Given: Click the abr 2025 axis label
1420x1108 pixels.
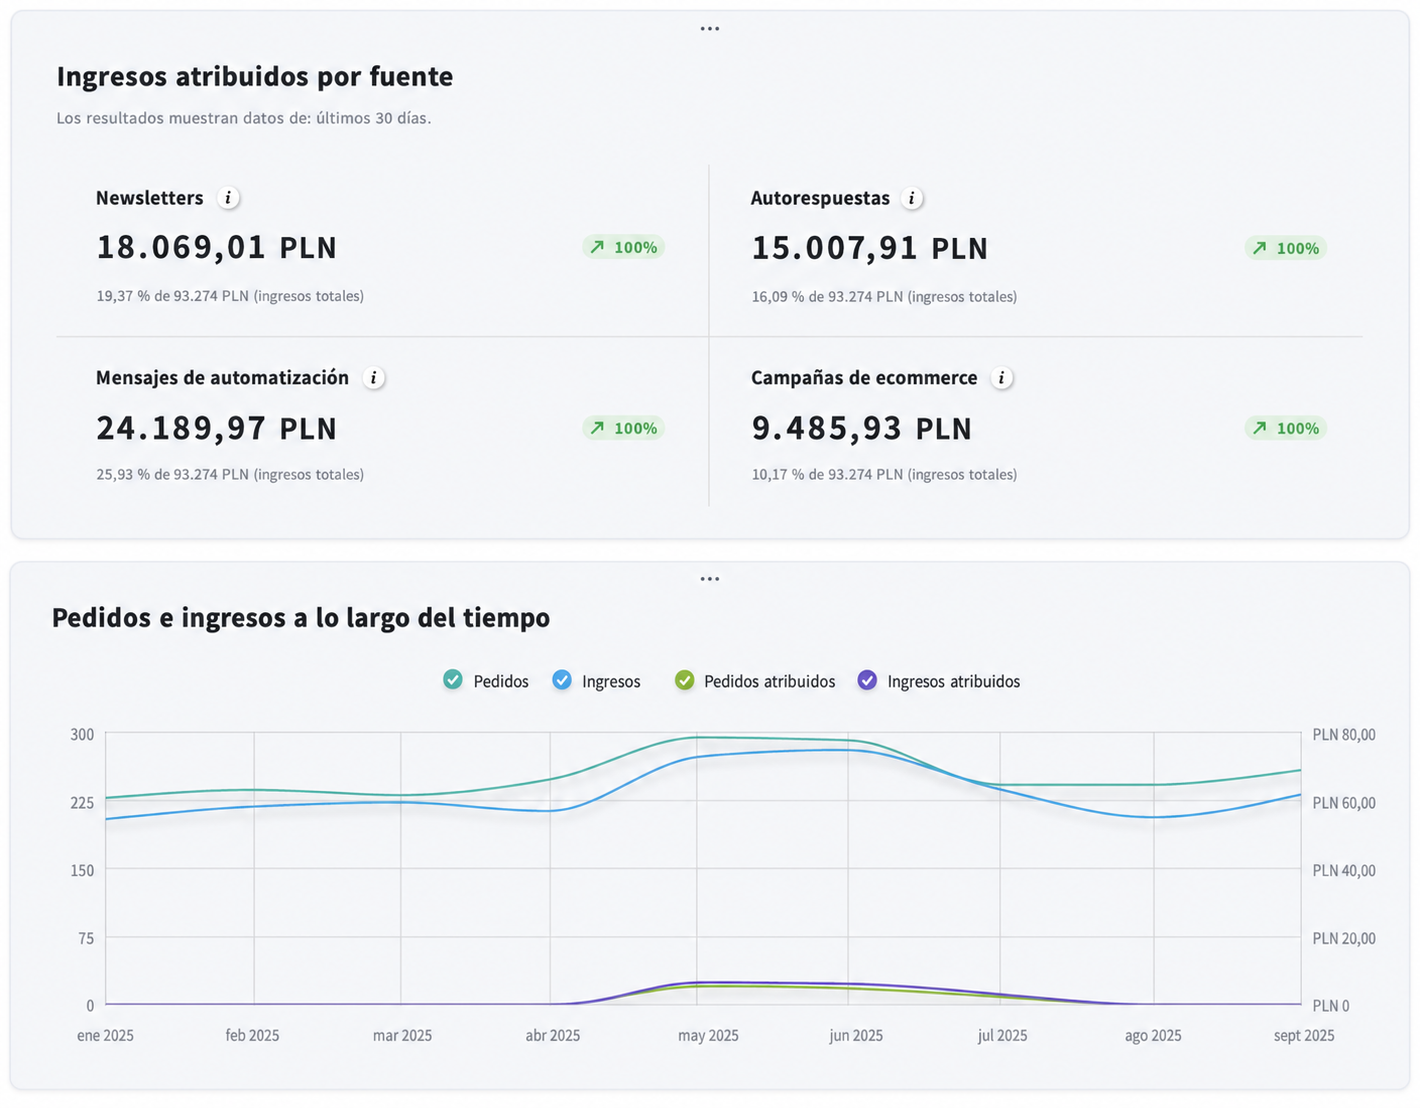Looking at the screenshot, I should coord(553,1035).
